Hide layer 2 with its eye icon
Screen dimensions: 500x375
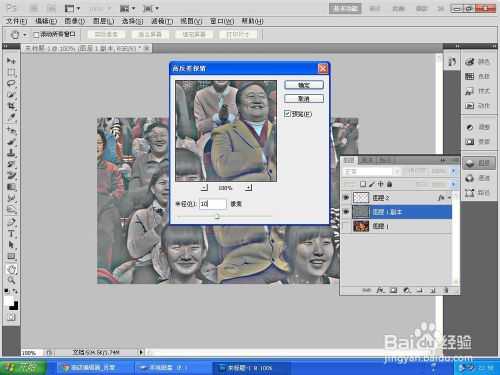coord(346,198)
